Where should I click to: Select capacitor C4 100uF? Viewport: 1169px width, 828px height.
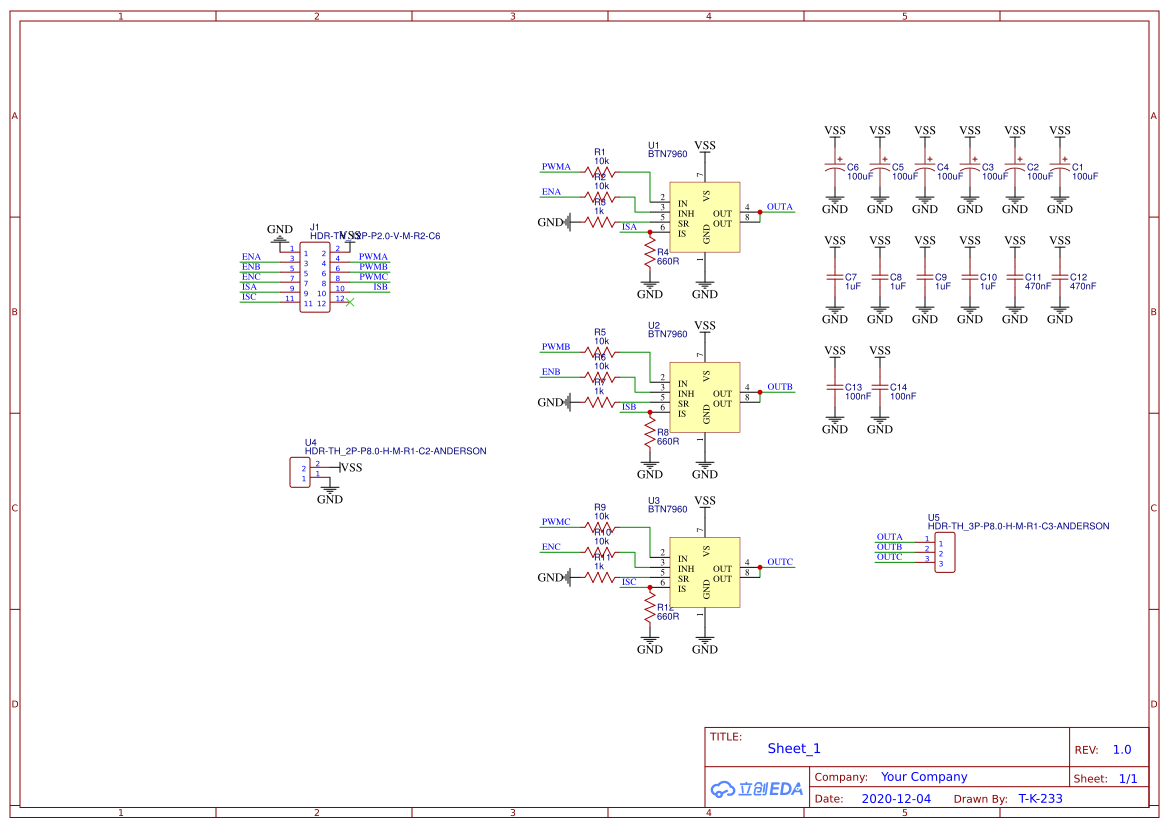(x=924, y=168)
